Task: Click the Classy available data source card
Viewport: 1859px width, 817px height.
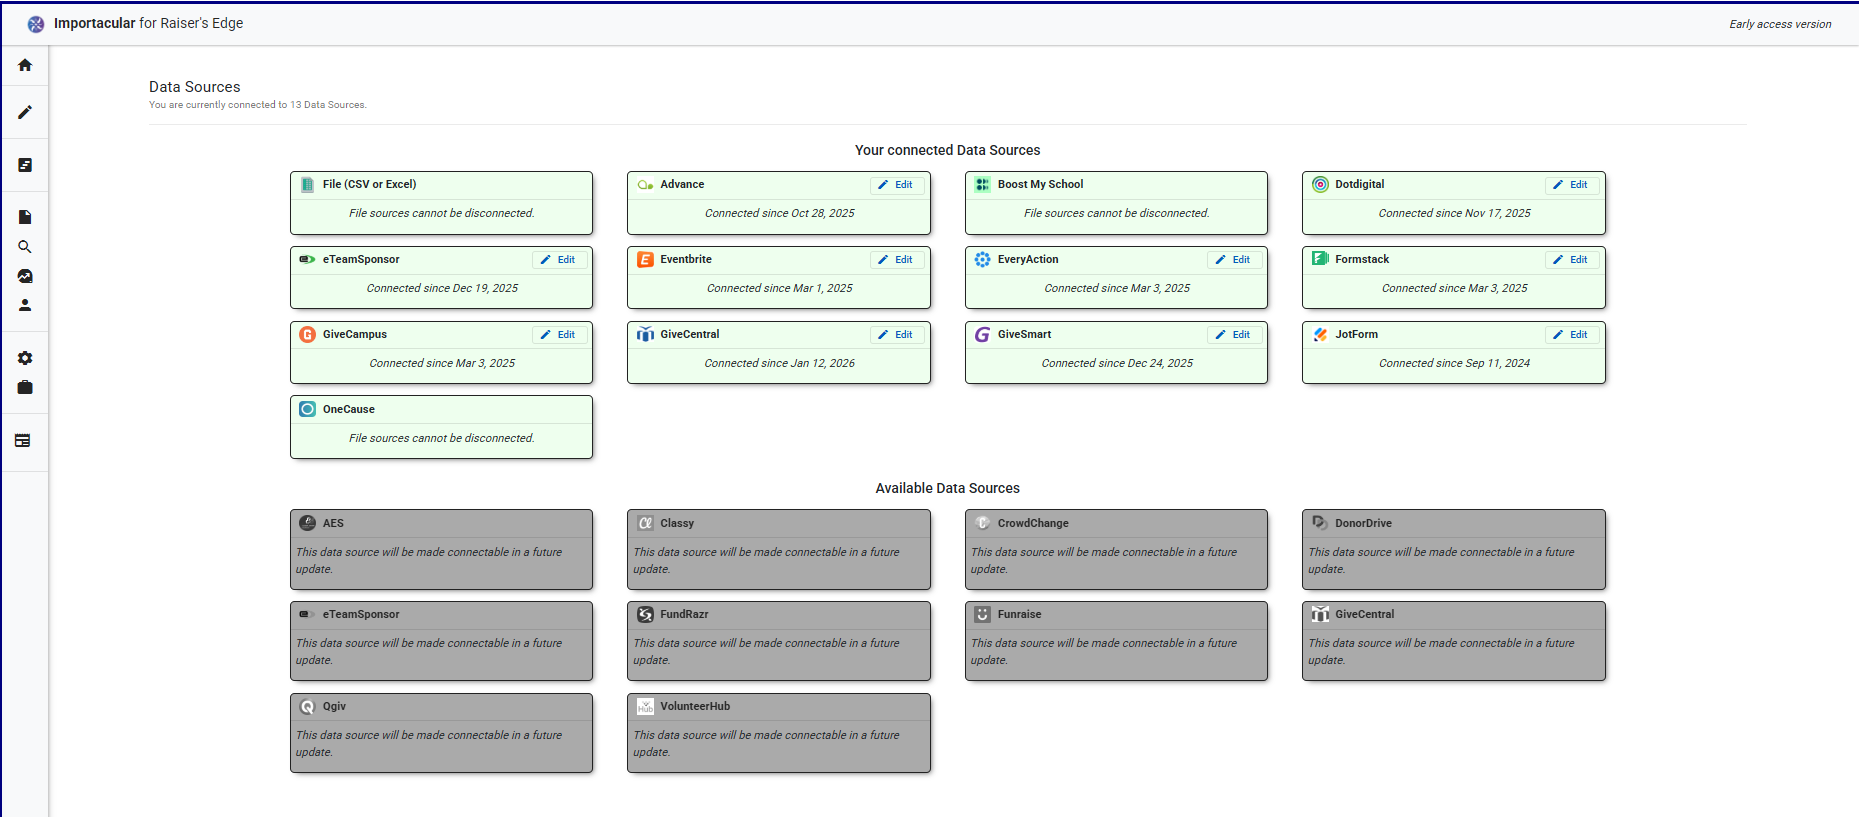Action: coord(778,549)
